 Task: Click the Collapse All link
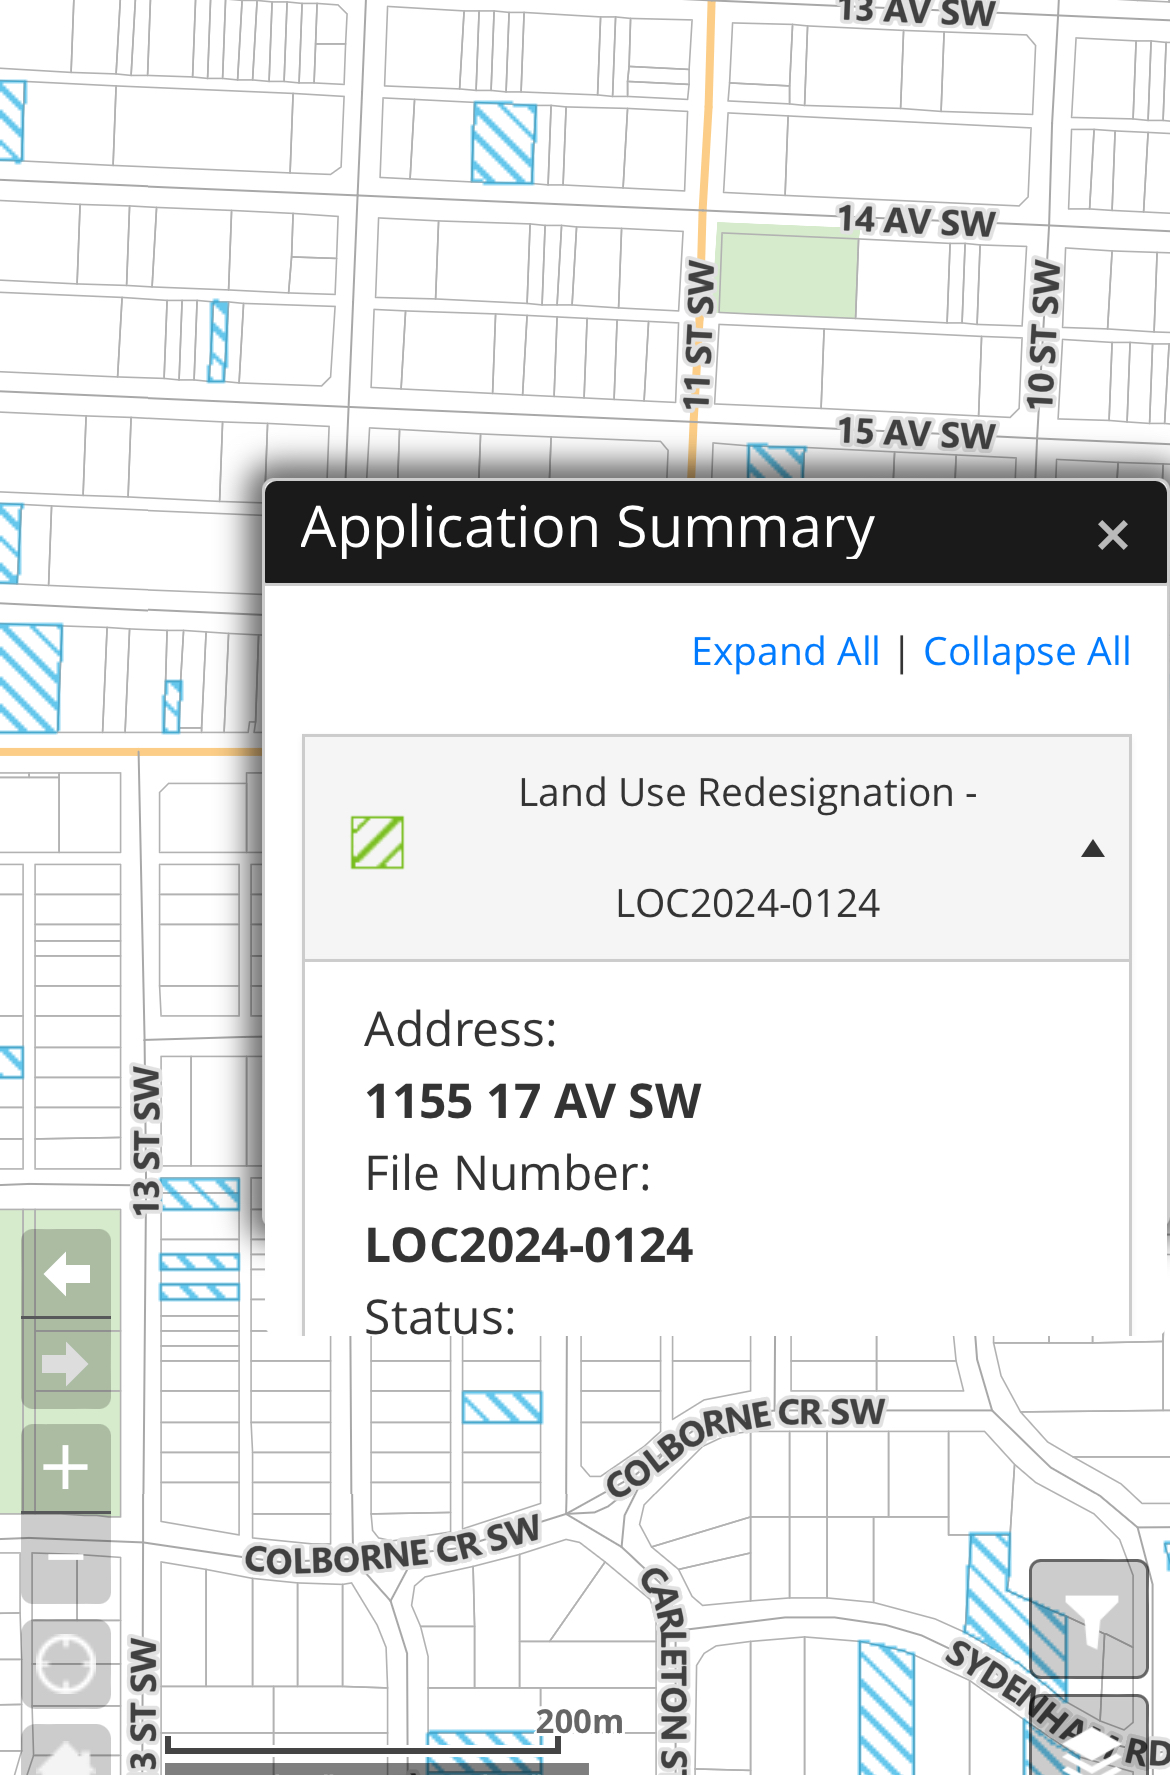tap(1026, 652)
